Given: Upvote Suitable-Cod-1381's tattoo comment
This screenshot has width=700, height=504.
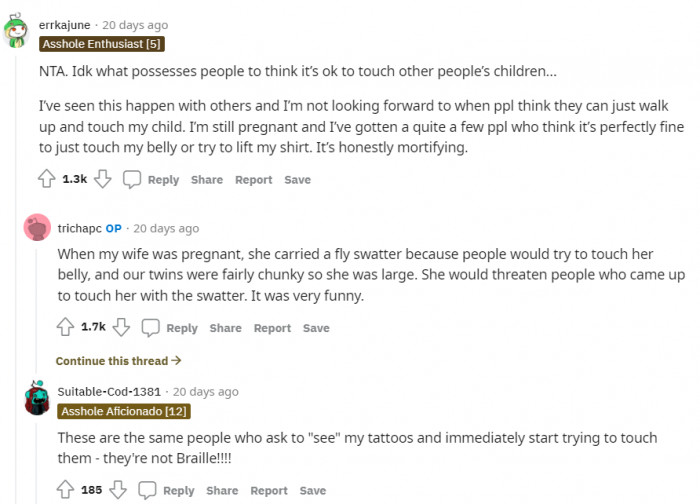Looking at the screenshot, I should click(x=65, y=490).
